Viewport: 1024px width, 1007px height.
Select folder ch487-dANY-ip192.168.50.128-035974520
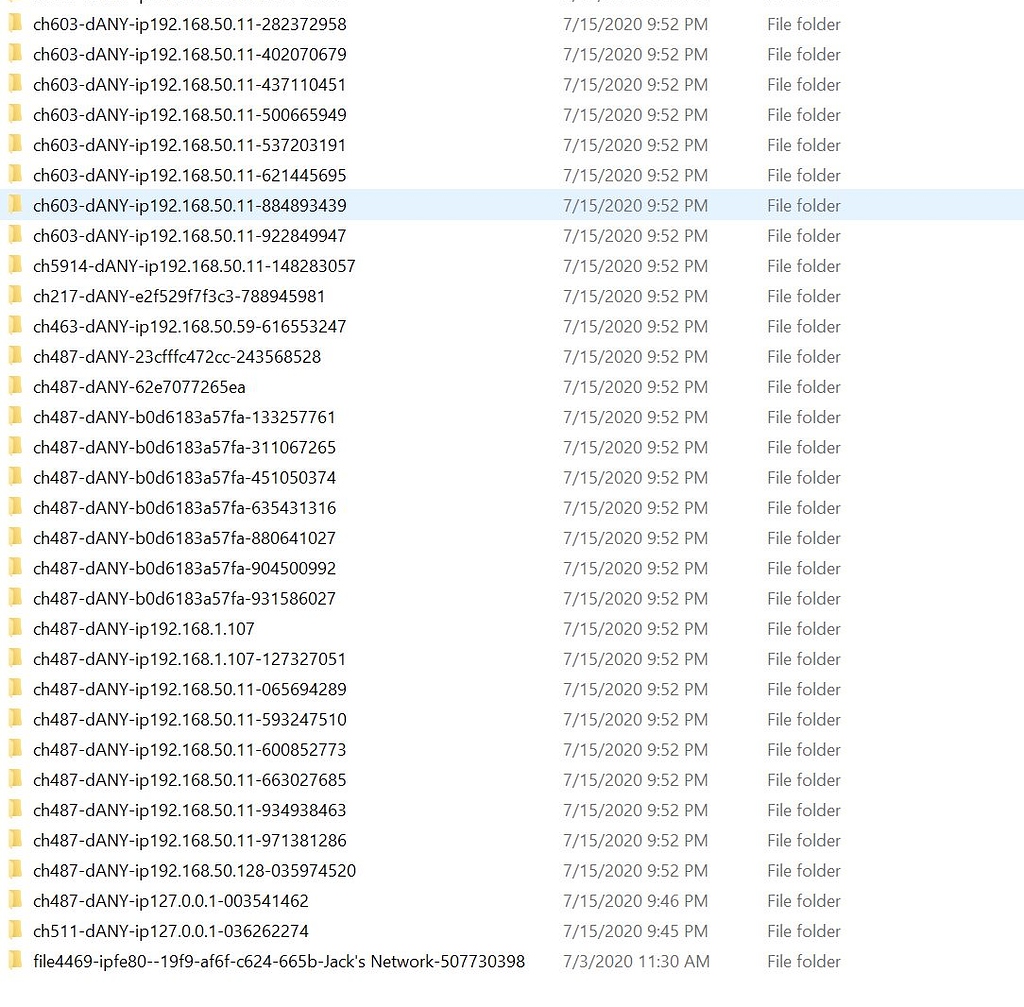point(190,870)
